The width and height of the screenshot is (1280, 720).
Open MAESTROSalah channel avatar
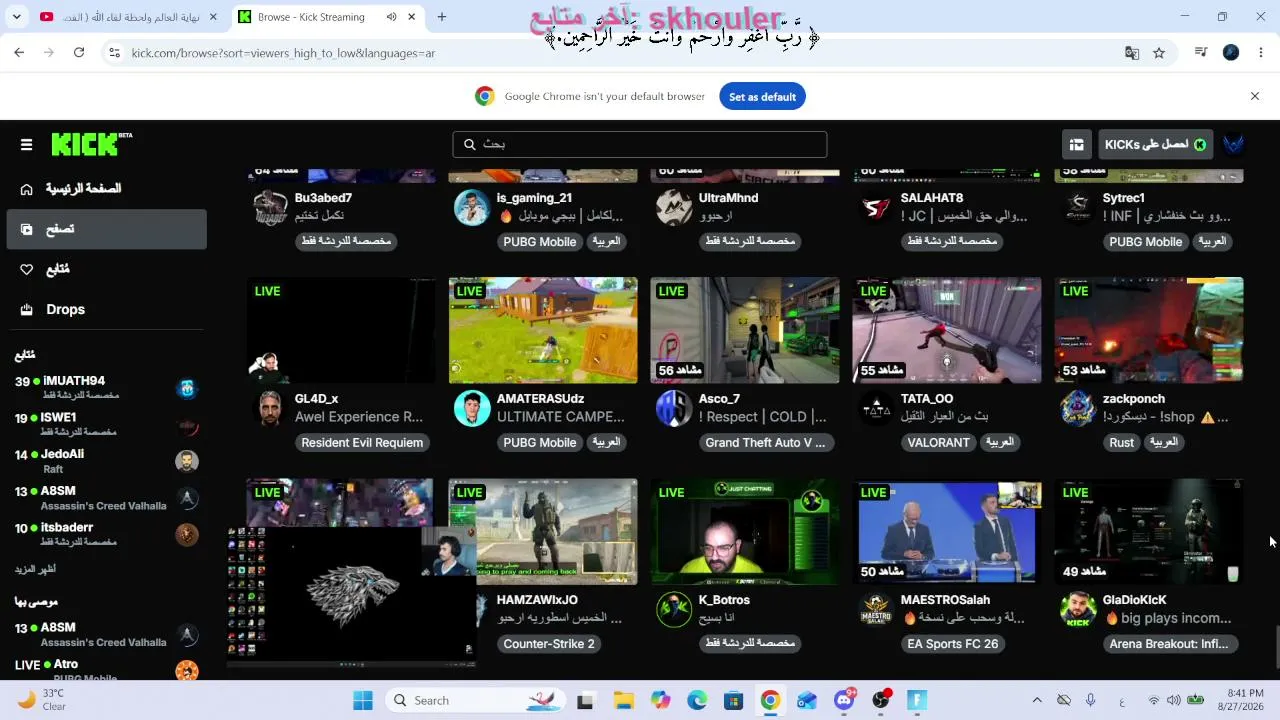(876, 610)
